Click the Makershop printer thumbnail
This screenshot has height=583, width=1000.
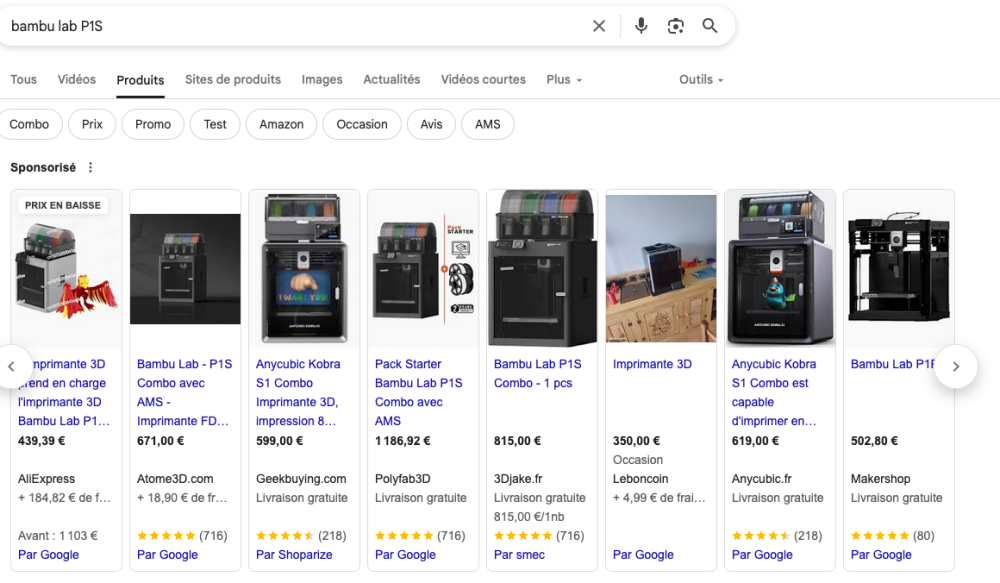point(899,267)
